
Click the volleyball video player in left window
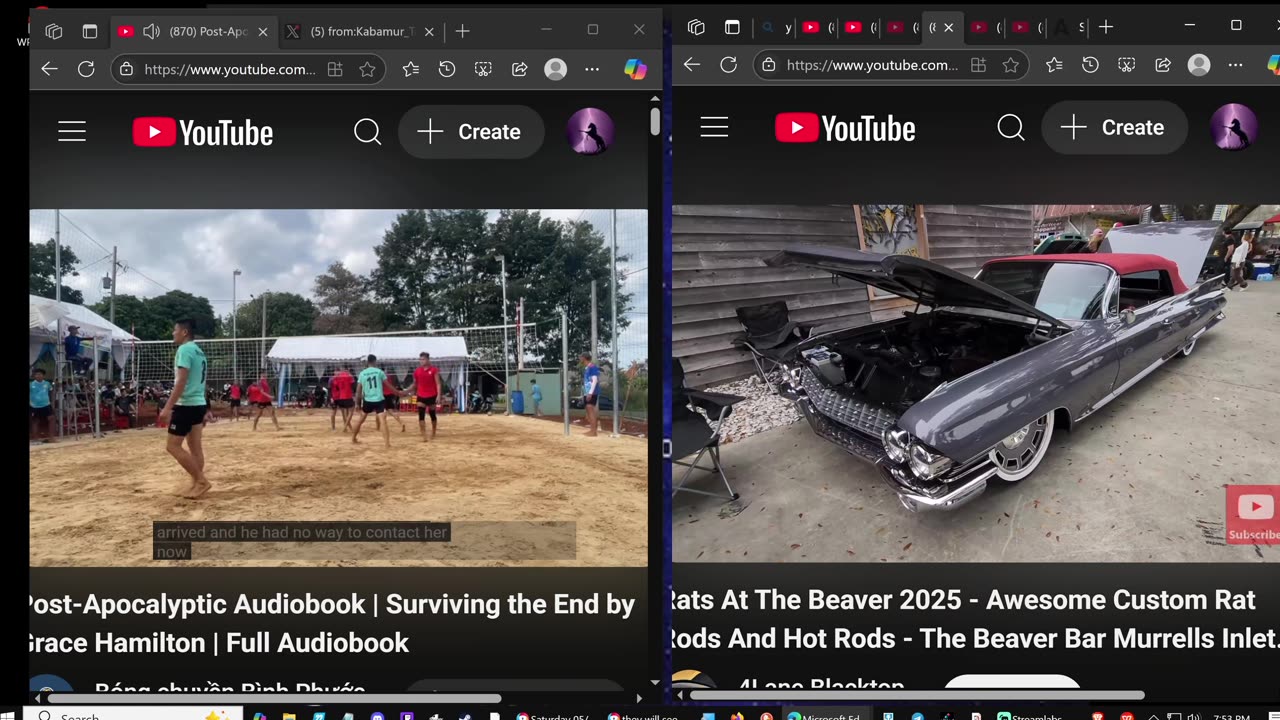(338, 387)
